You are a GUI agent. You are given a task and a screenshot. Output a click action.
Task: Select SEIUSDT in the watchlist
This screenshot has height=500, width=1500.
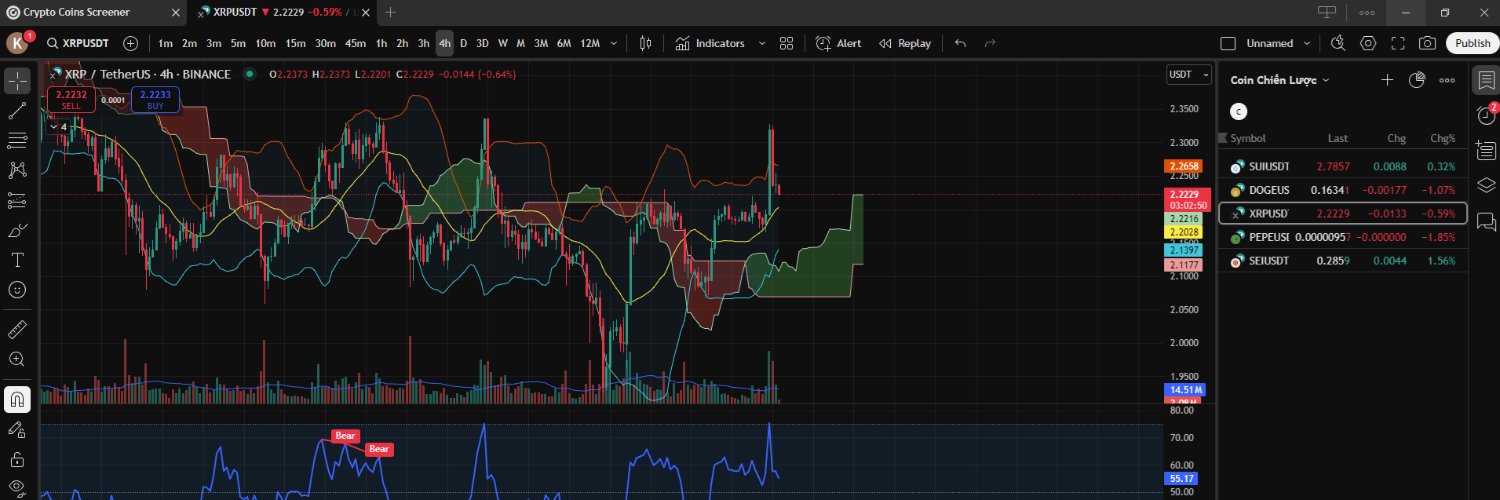[1342, 261]
